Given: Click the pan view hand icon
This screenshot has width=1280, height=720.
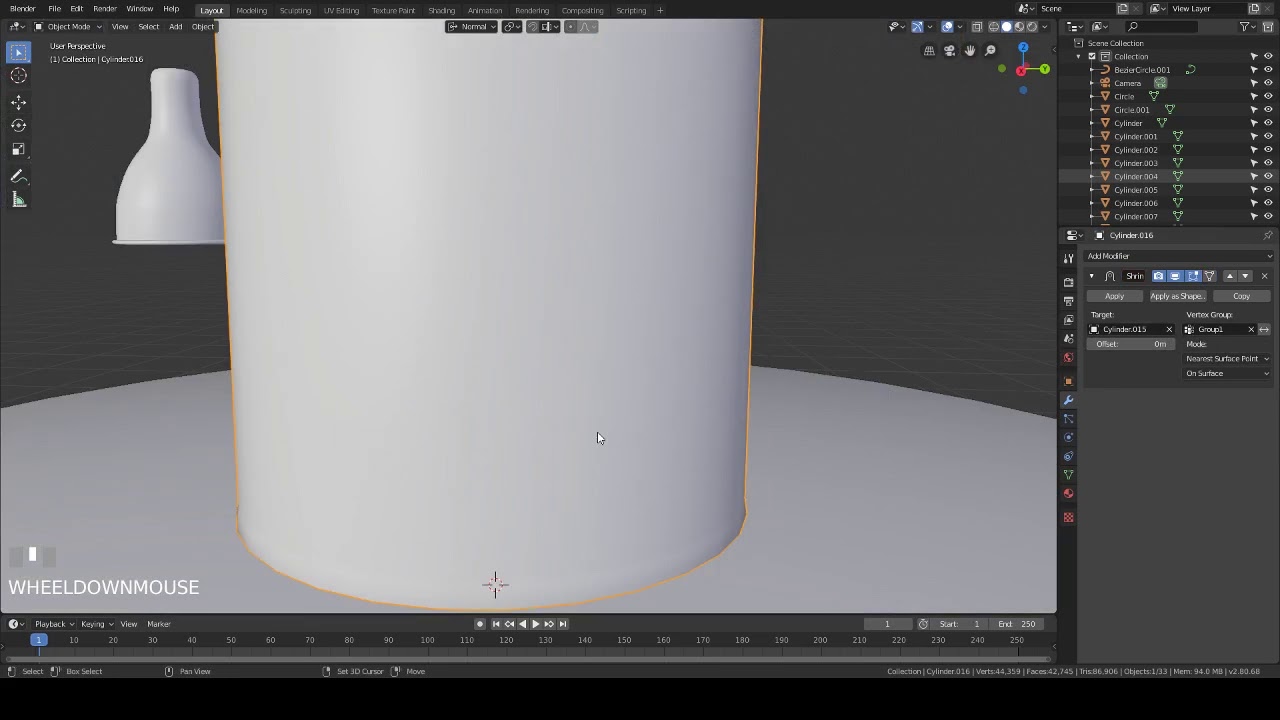Looking at the screenshot, I should tap(970, 51).
